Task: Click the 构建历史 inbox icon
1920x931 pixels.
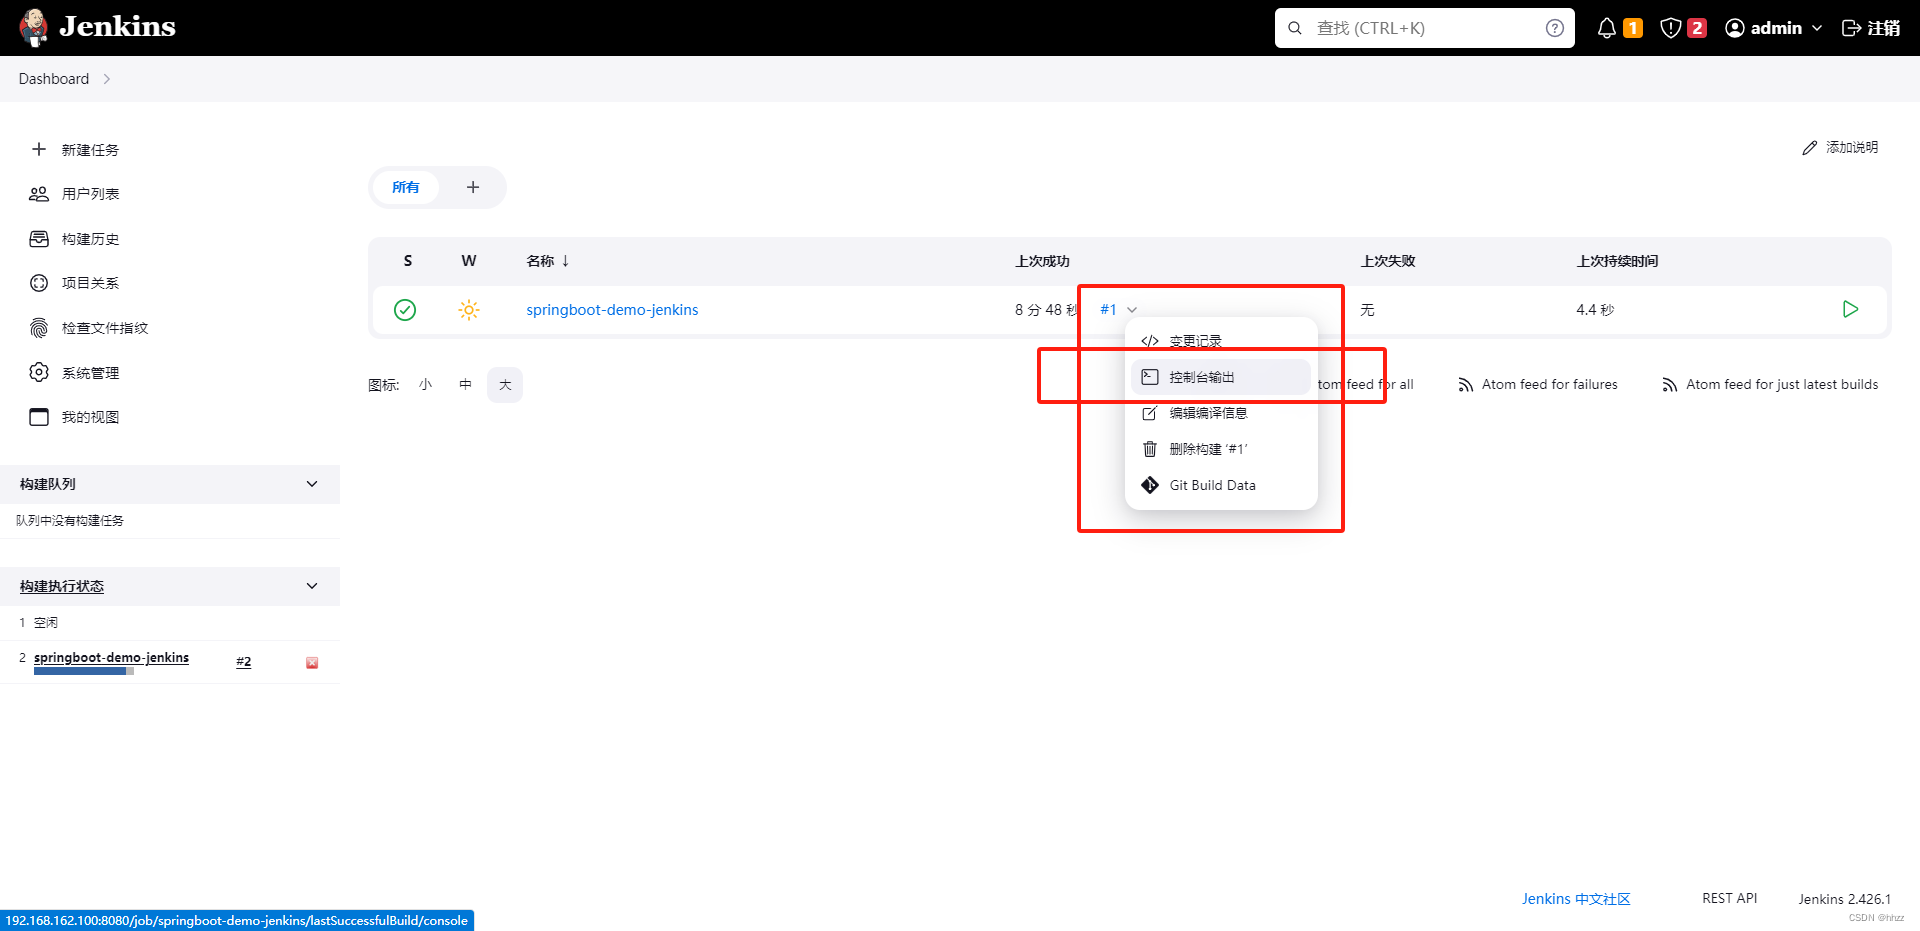Action: coord(39,239)
